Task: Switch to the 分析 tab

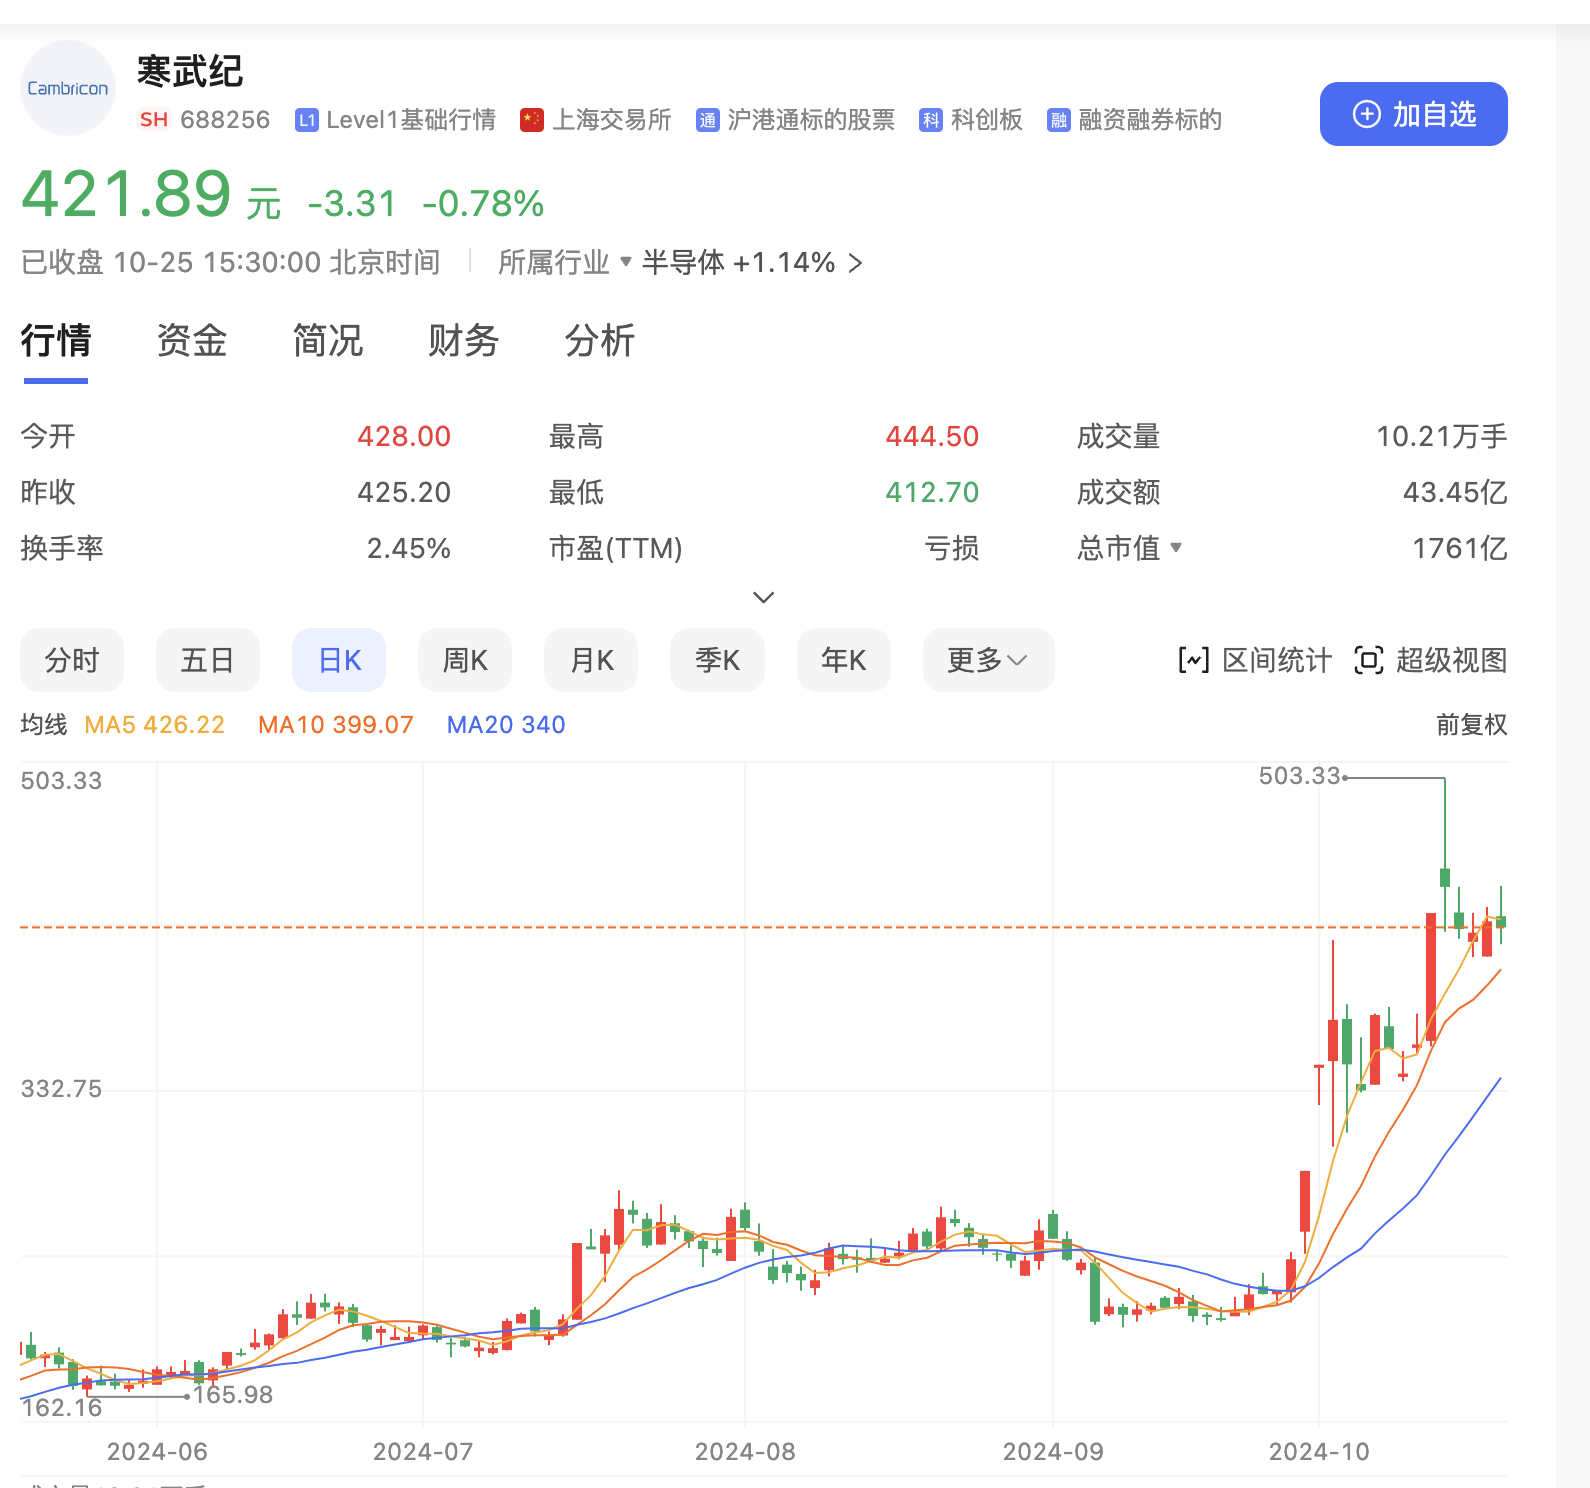Action: (x=600, y=341)
